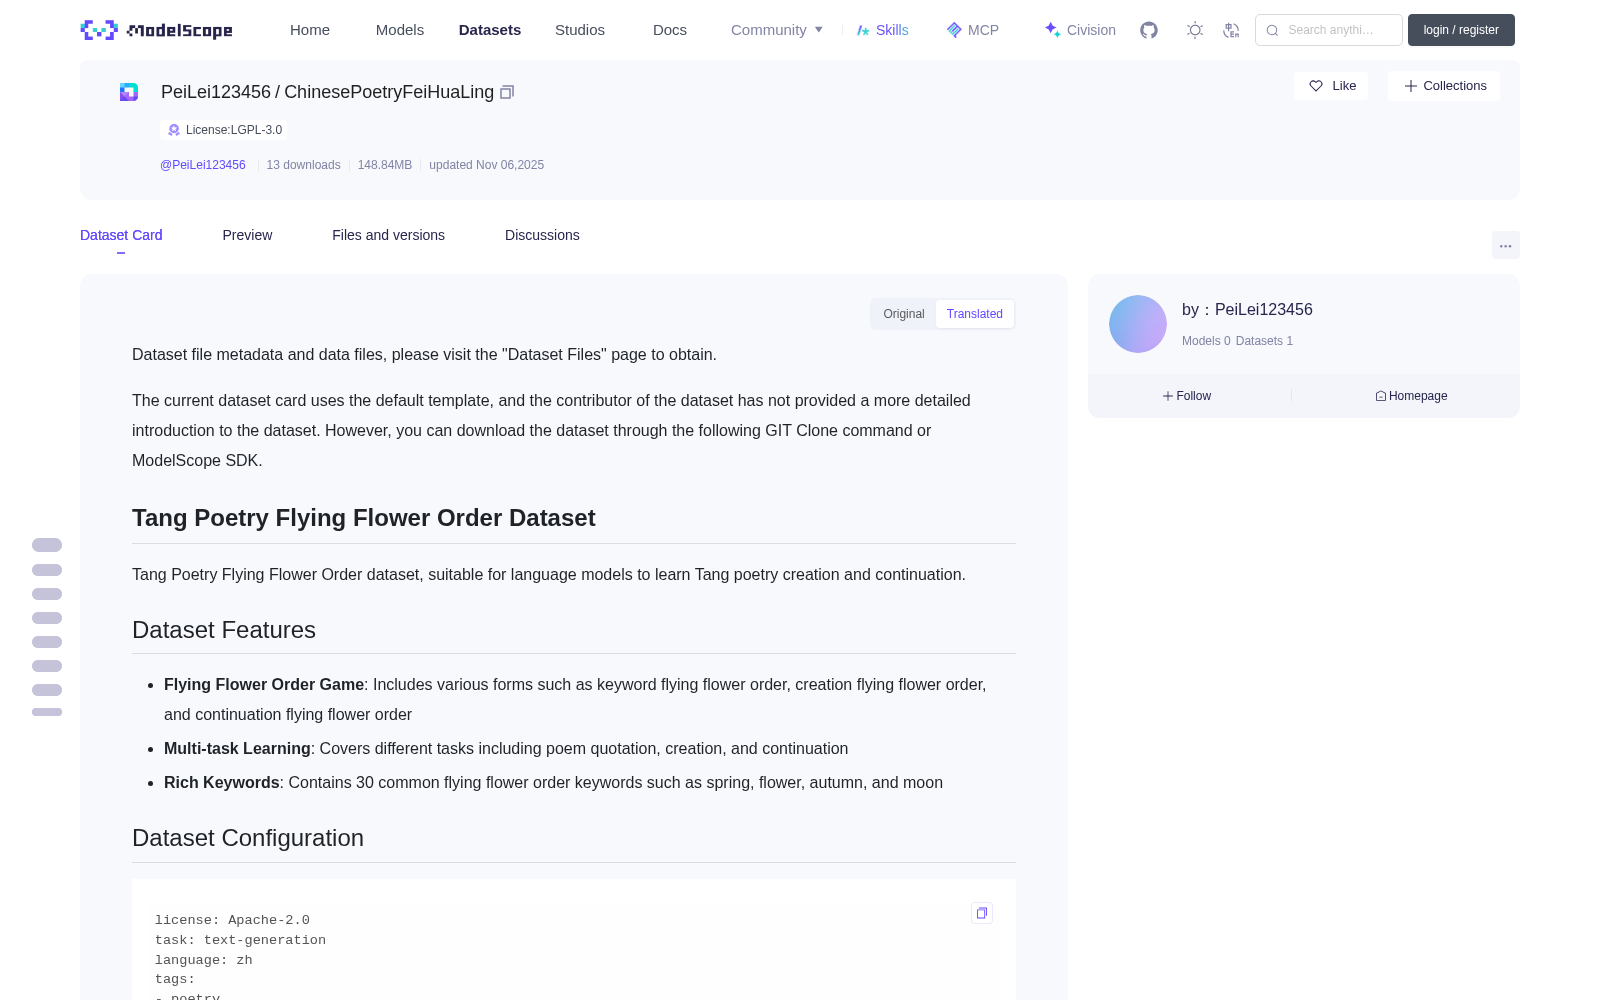
Task: Click the PeiLei123456 gradient avatar
Action: [x=1138, y=324]
